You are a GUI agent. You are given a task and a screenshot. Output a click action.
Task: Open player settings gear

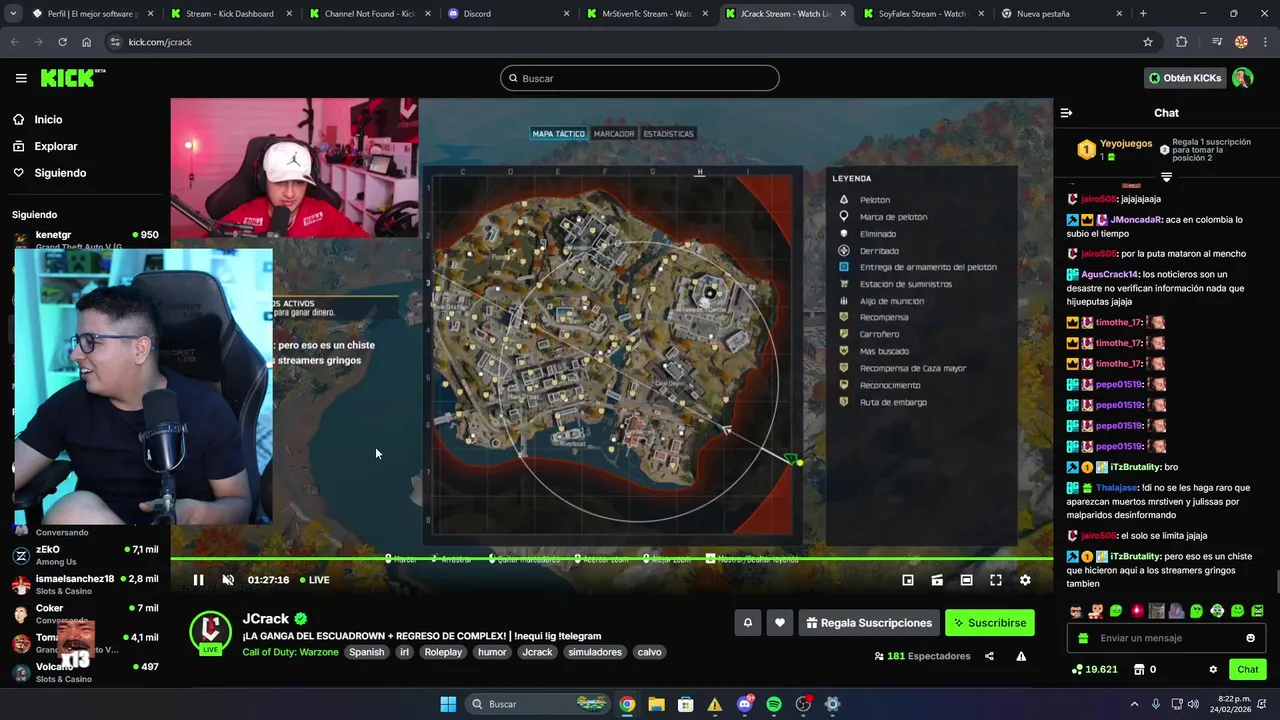[x=1025, y=580]
